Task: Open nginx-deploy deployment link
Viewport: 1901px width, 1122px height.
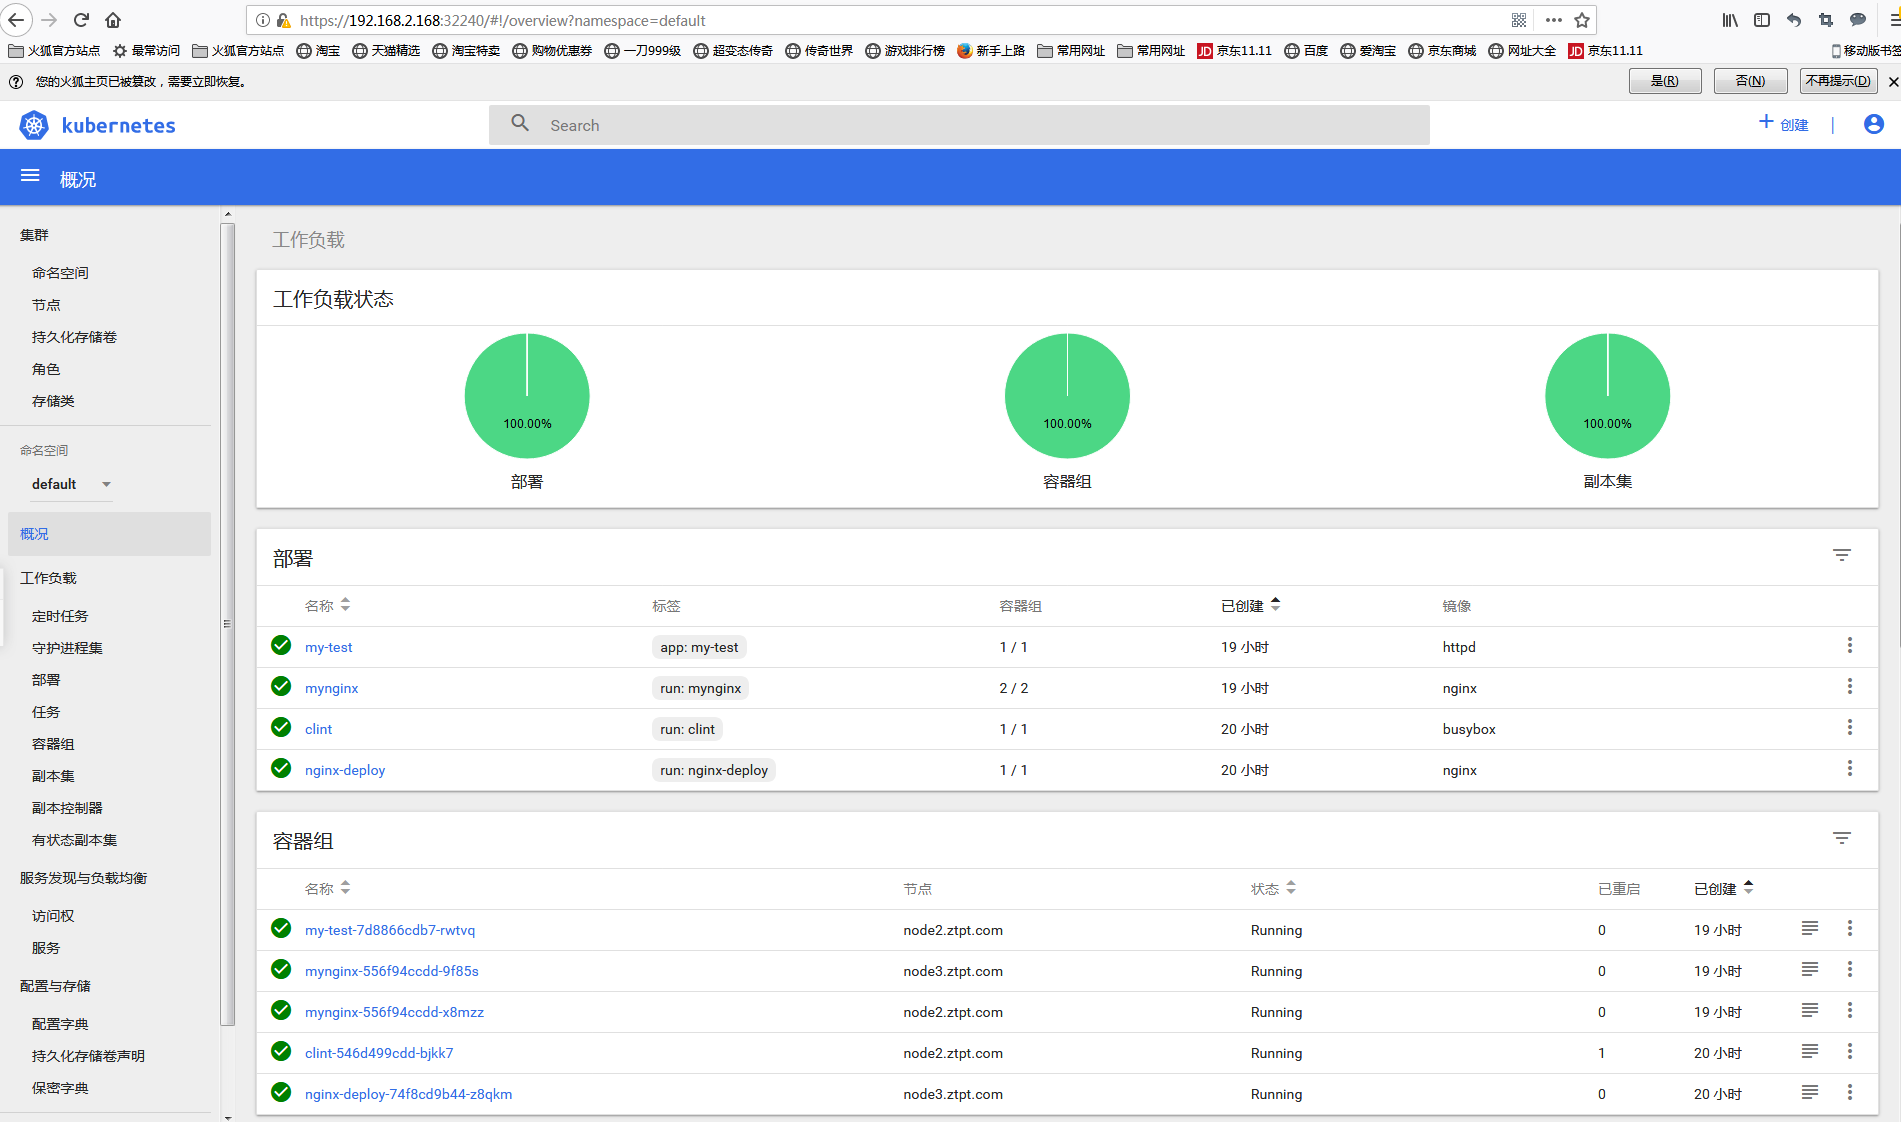Action: point(345,770)
